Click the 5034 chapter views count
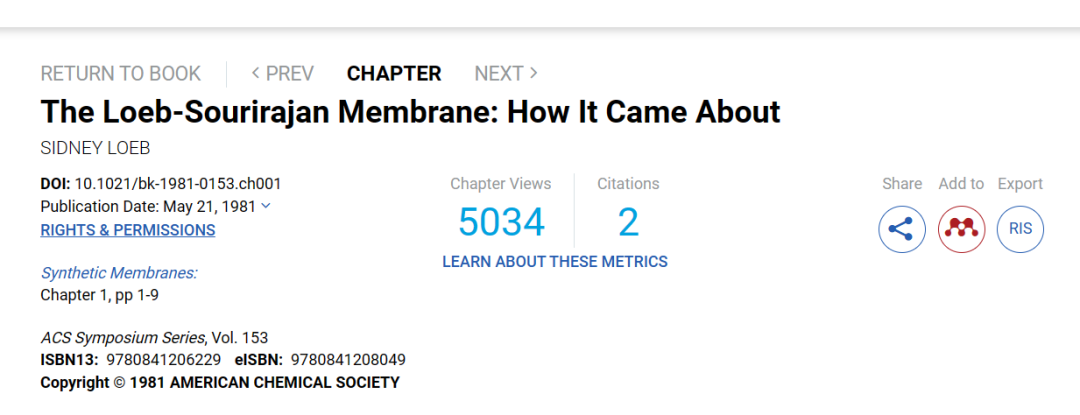Screen dimensions: 1080x415 tap(501, 222)
